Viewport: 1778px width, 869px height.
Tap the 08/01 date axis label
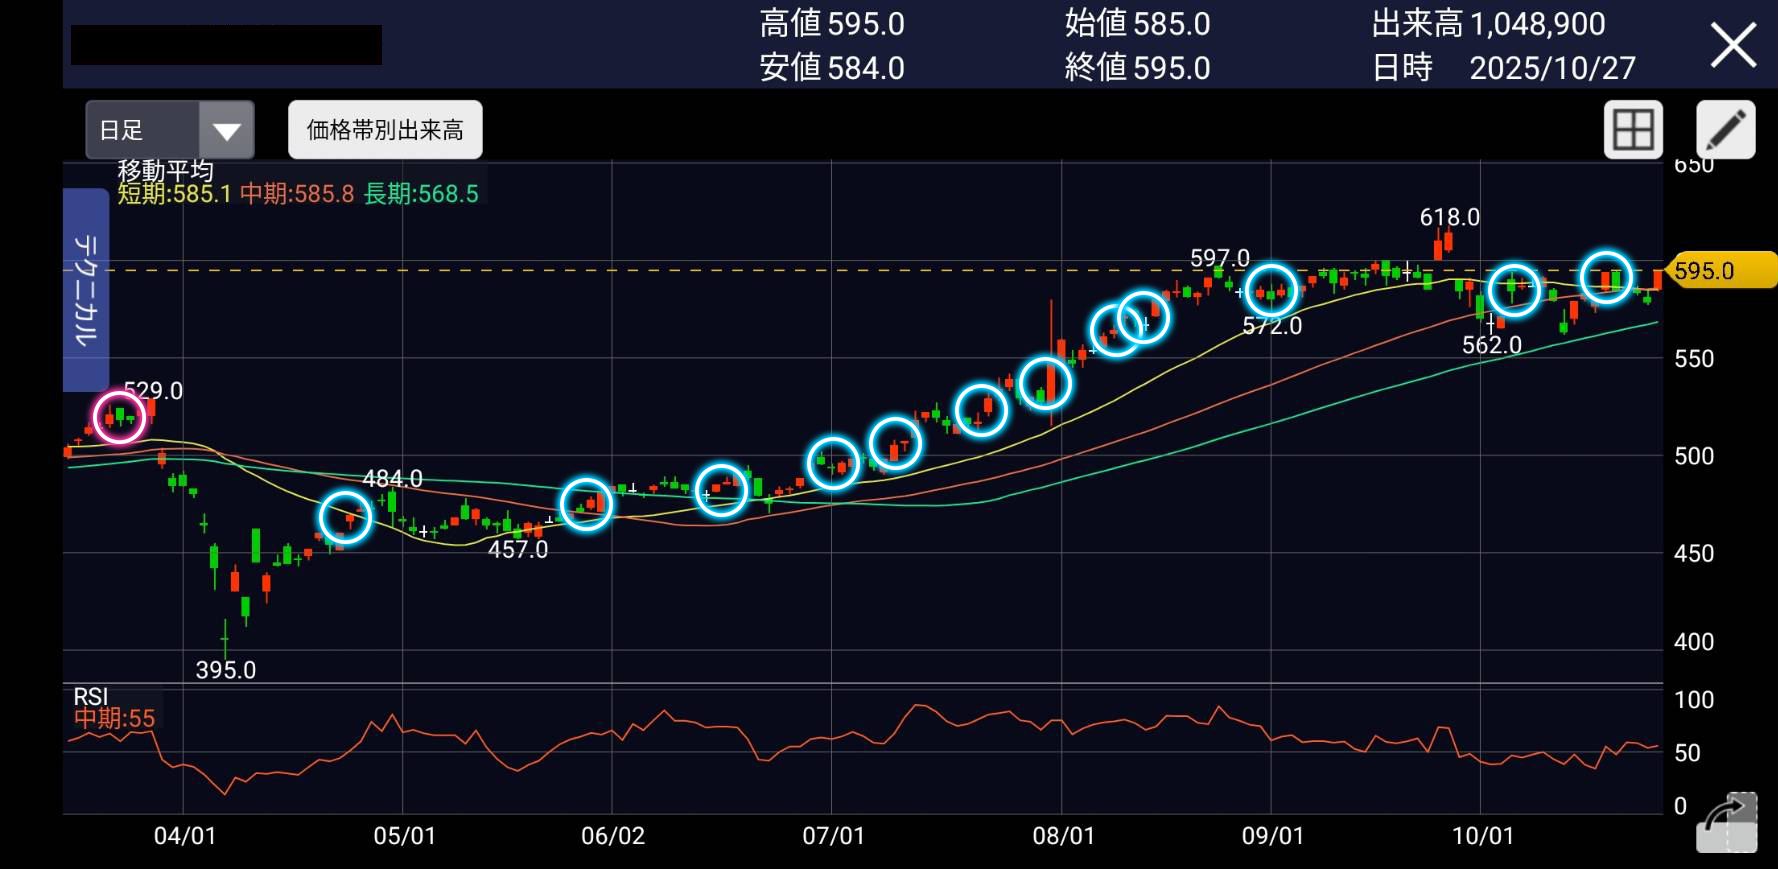coord(1064,836)
